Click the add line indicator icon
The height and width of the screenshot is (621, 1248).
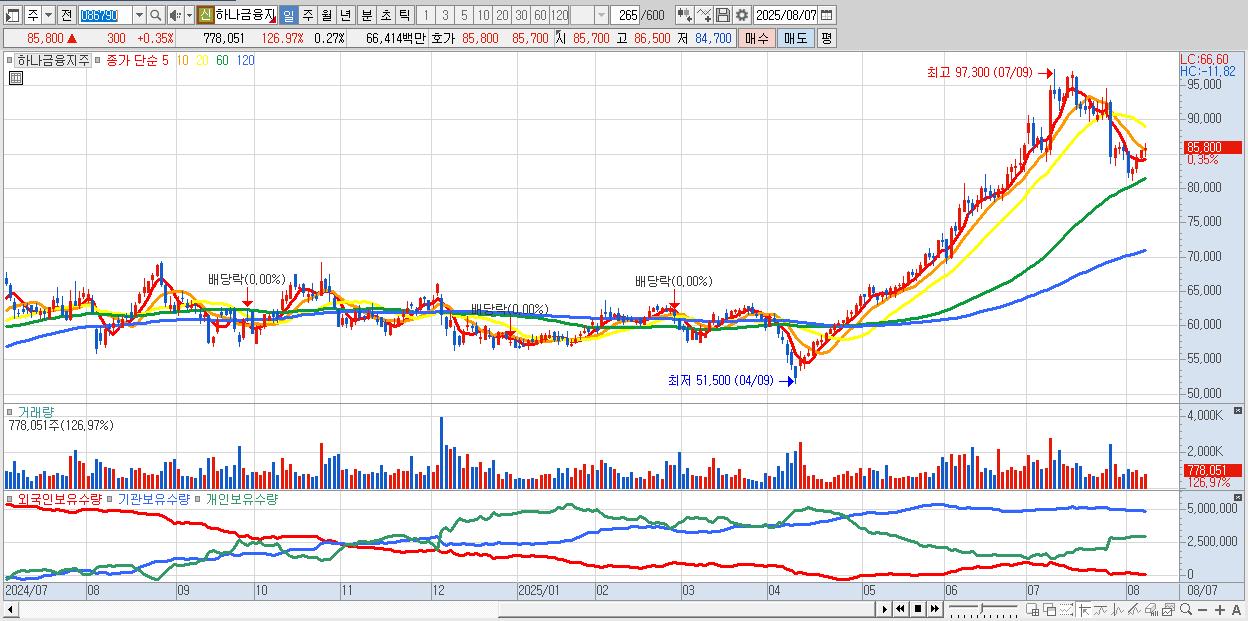coord(704,15)
